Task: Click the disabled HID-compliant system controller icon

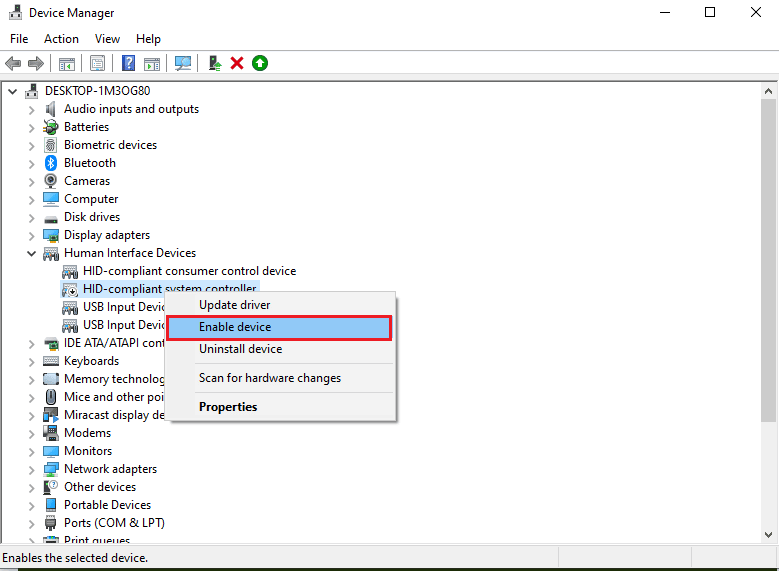Action: pyautogui.click(x=70, y=289)
